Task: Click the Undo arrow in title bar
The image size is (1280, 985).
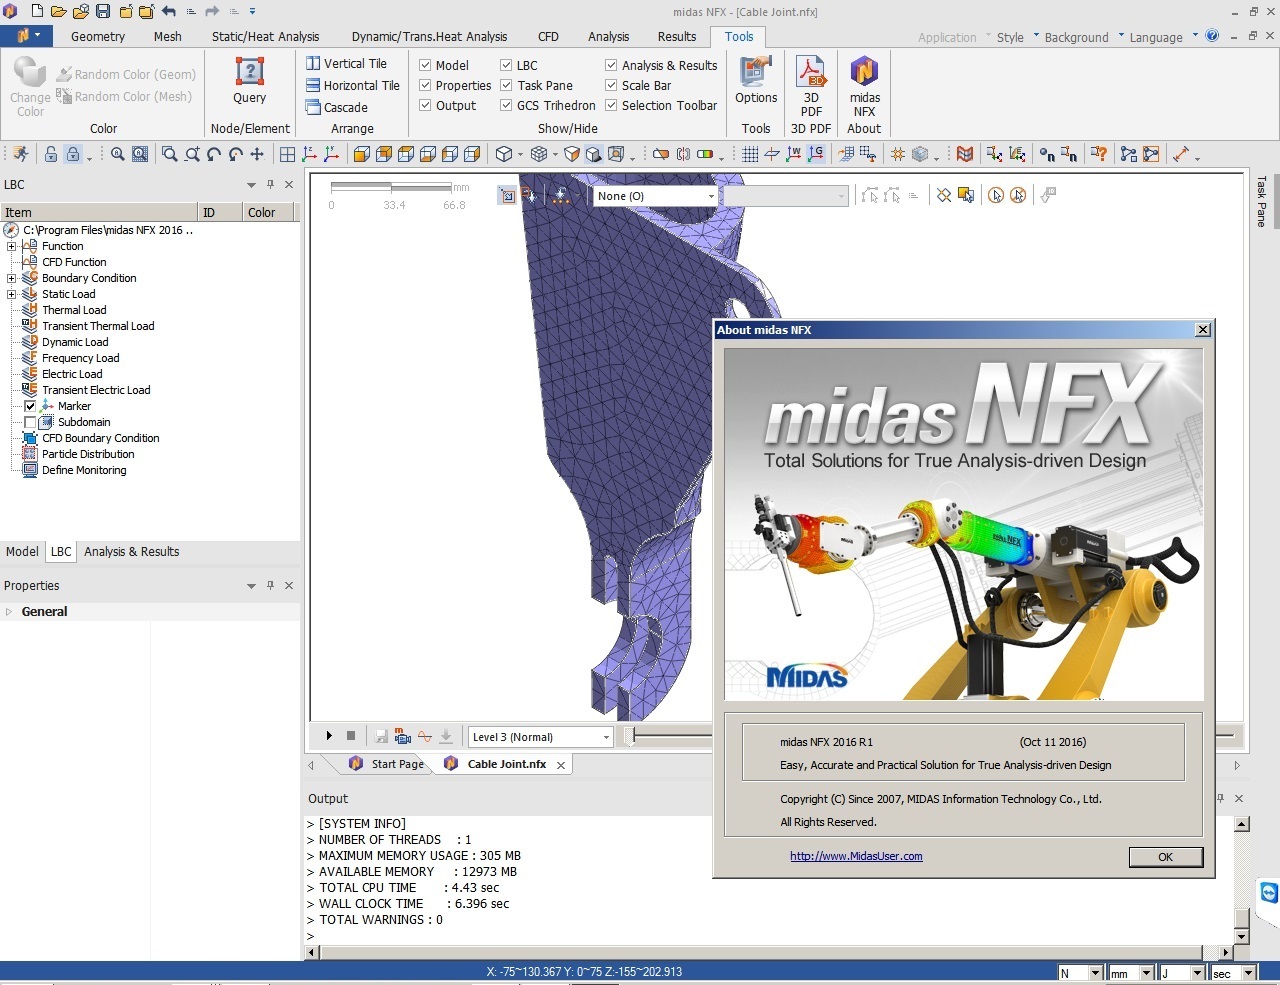Action: point(168,11)
